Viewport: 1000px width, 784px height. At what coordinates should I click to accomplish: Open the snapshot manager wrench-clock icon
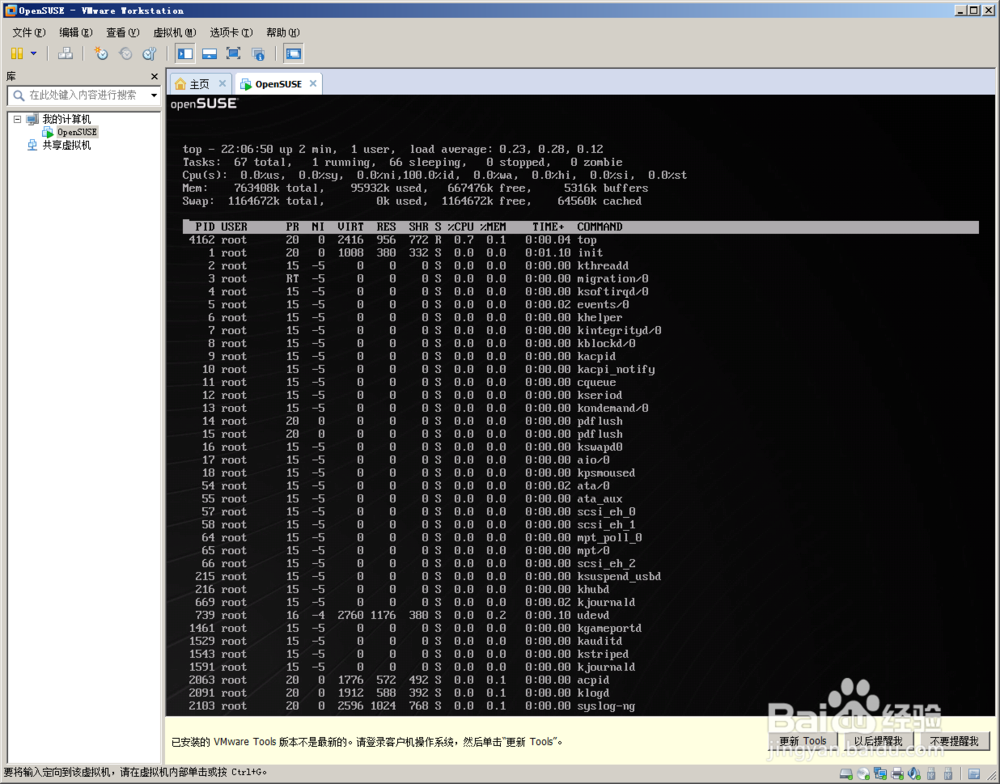[x=149, y=54]
